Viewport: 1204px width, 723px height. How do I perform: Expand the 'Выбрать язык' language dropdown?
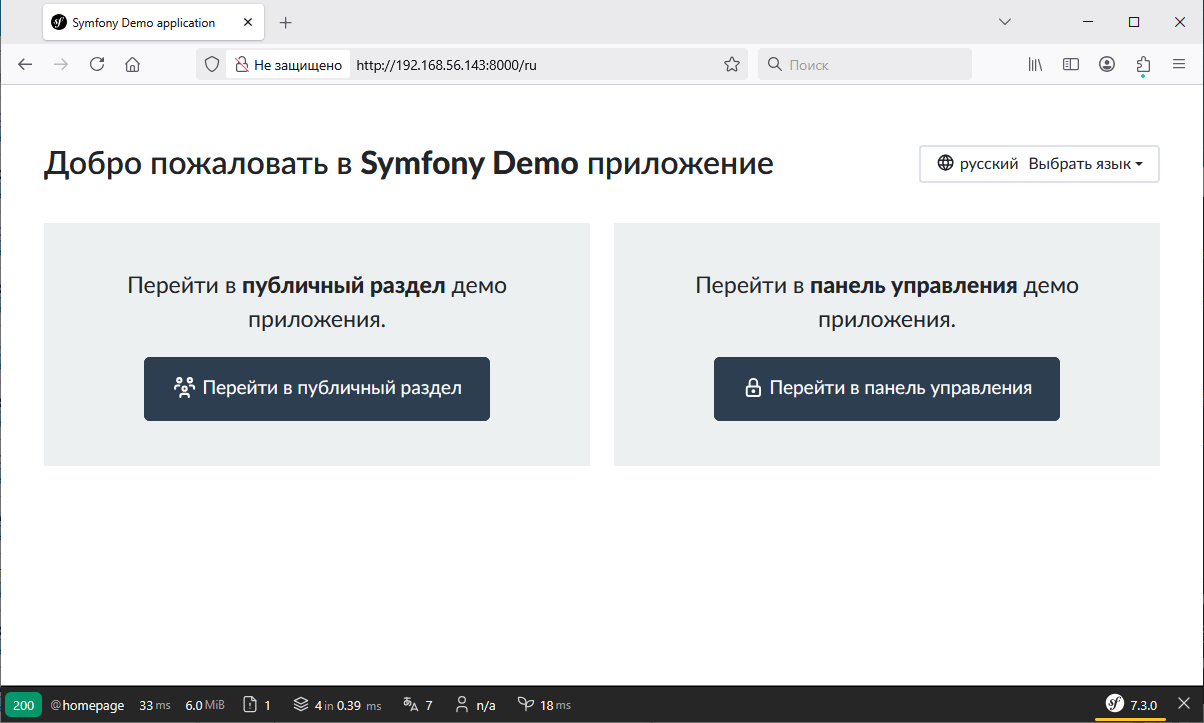[1039, 164]
